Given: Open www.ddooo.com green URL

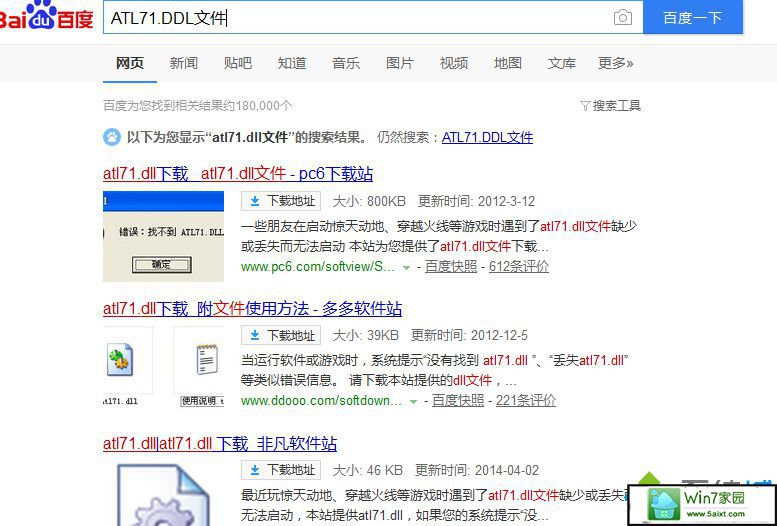Looking at the screenshot, I should click(x=322, y=401).
